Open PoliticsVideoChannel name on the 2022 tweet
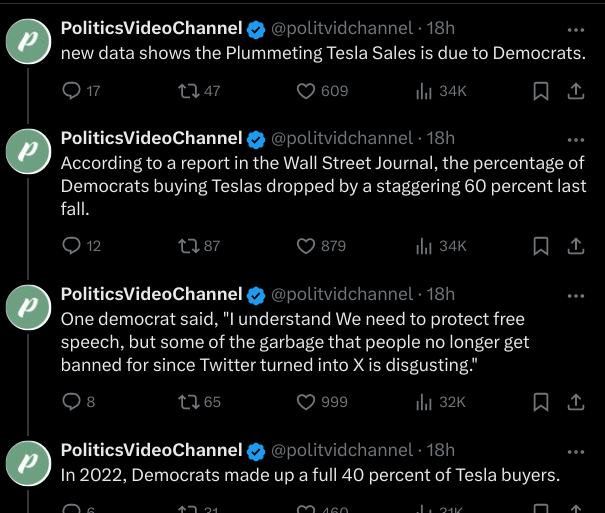 tap(152, 450)
